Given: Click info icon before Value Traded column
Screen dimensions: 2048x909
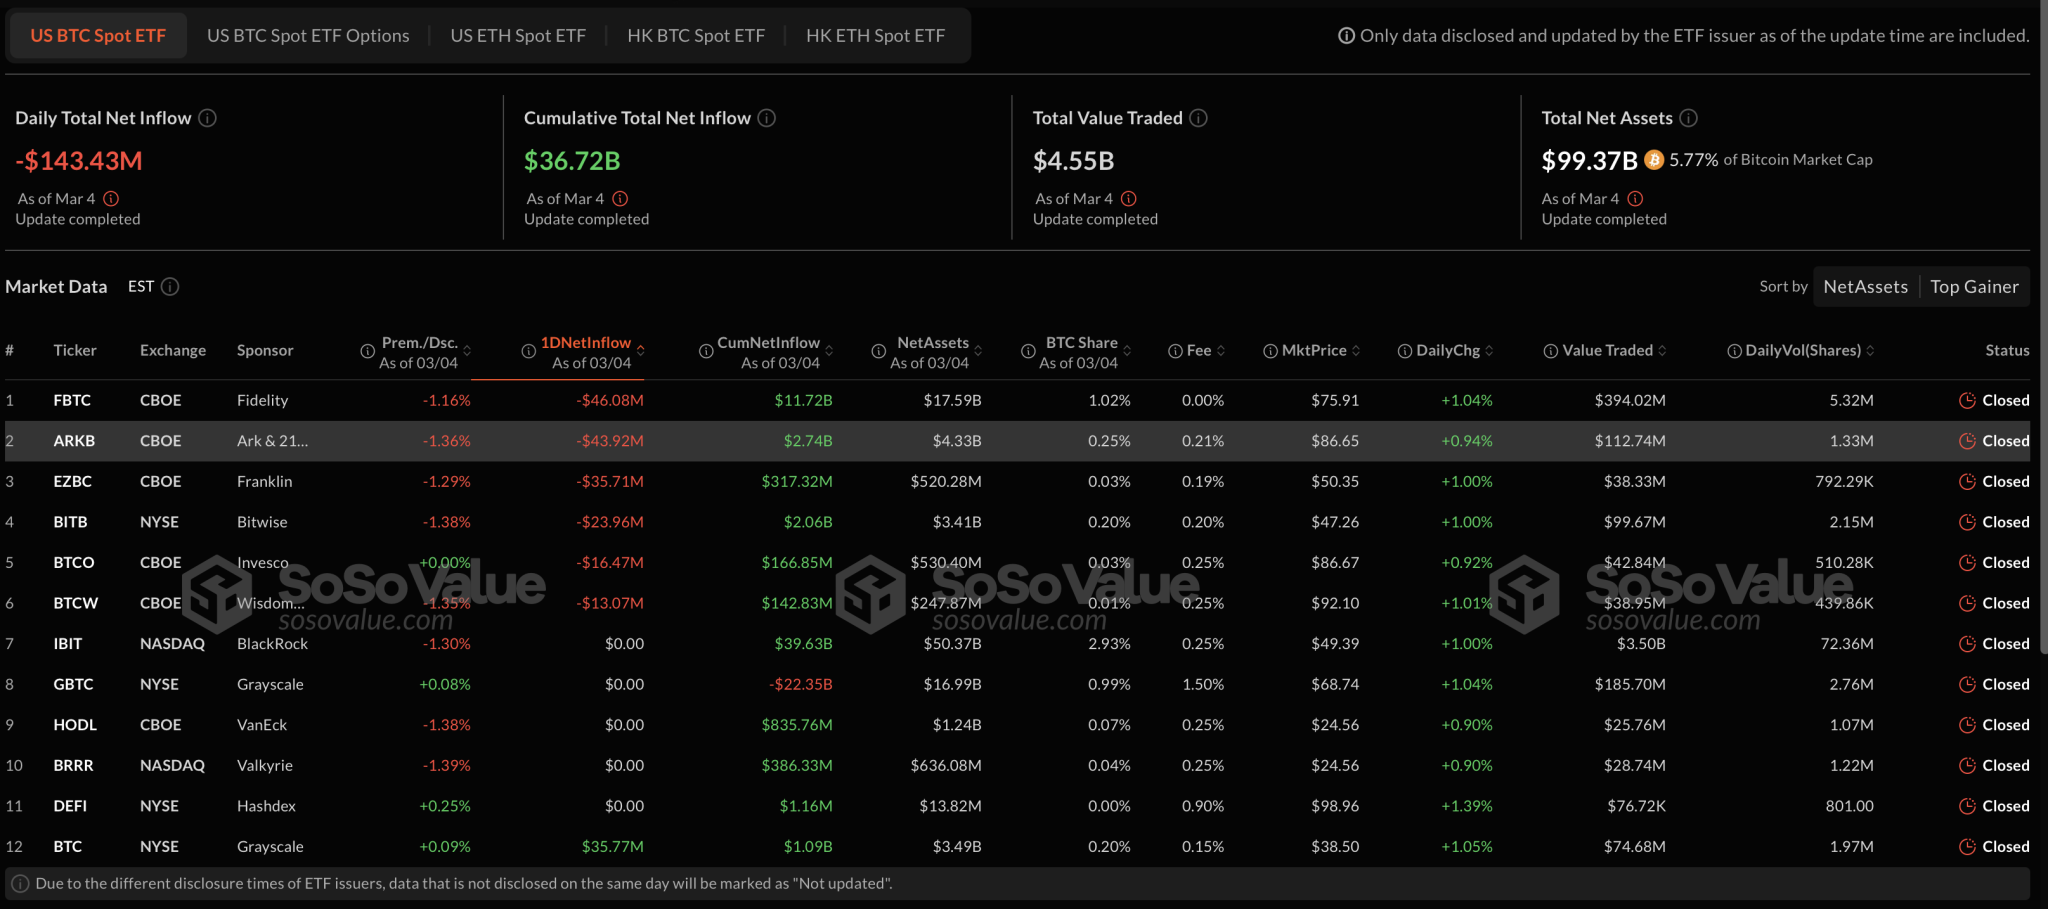Looking at the screenshot, I should point(1551,351).
